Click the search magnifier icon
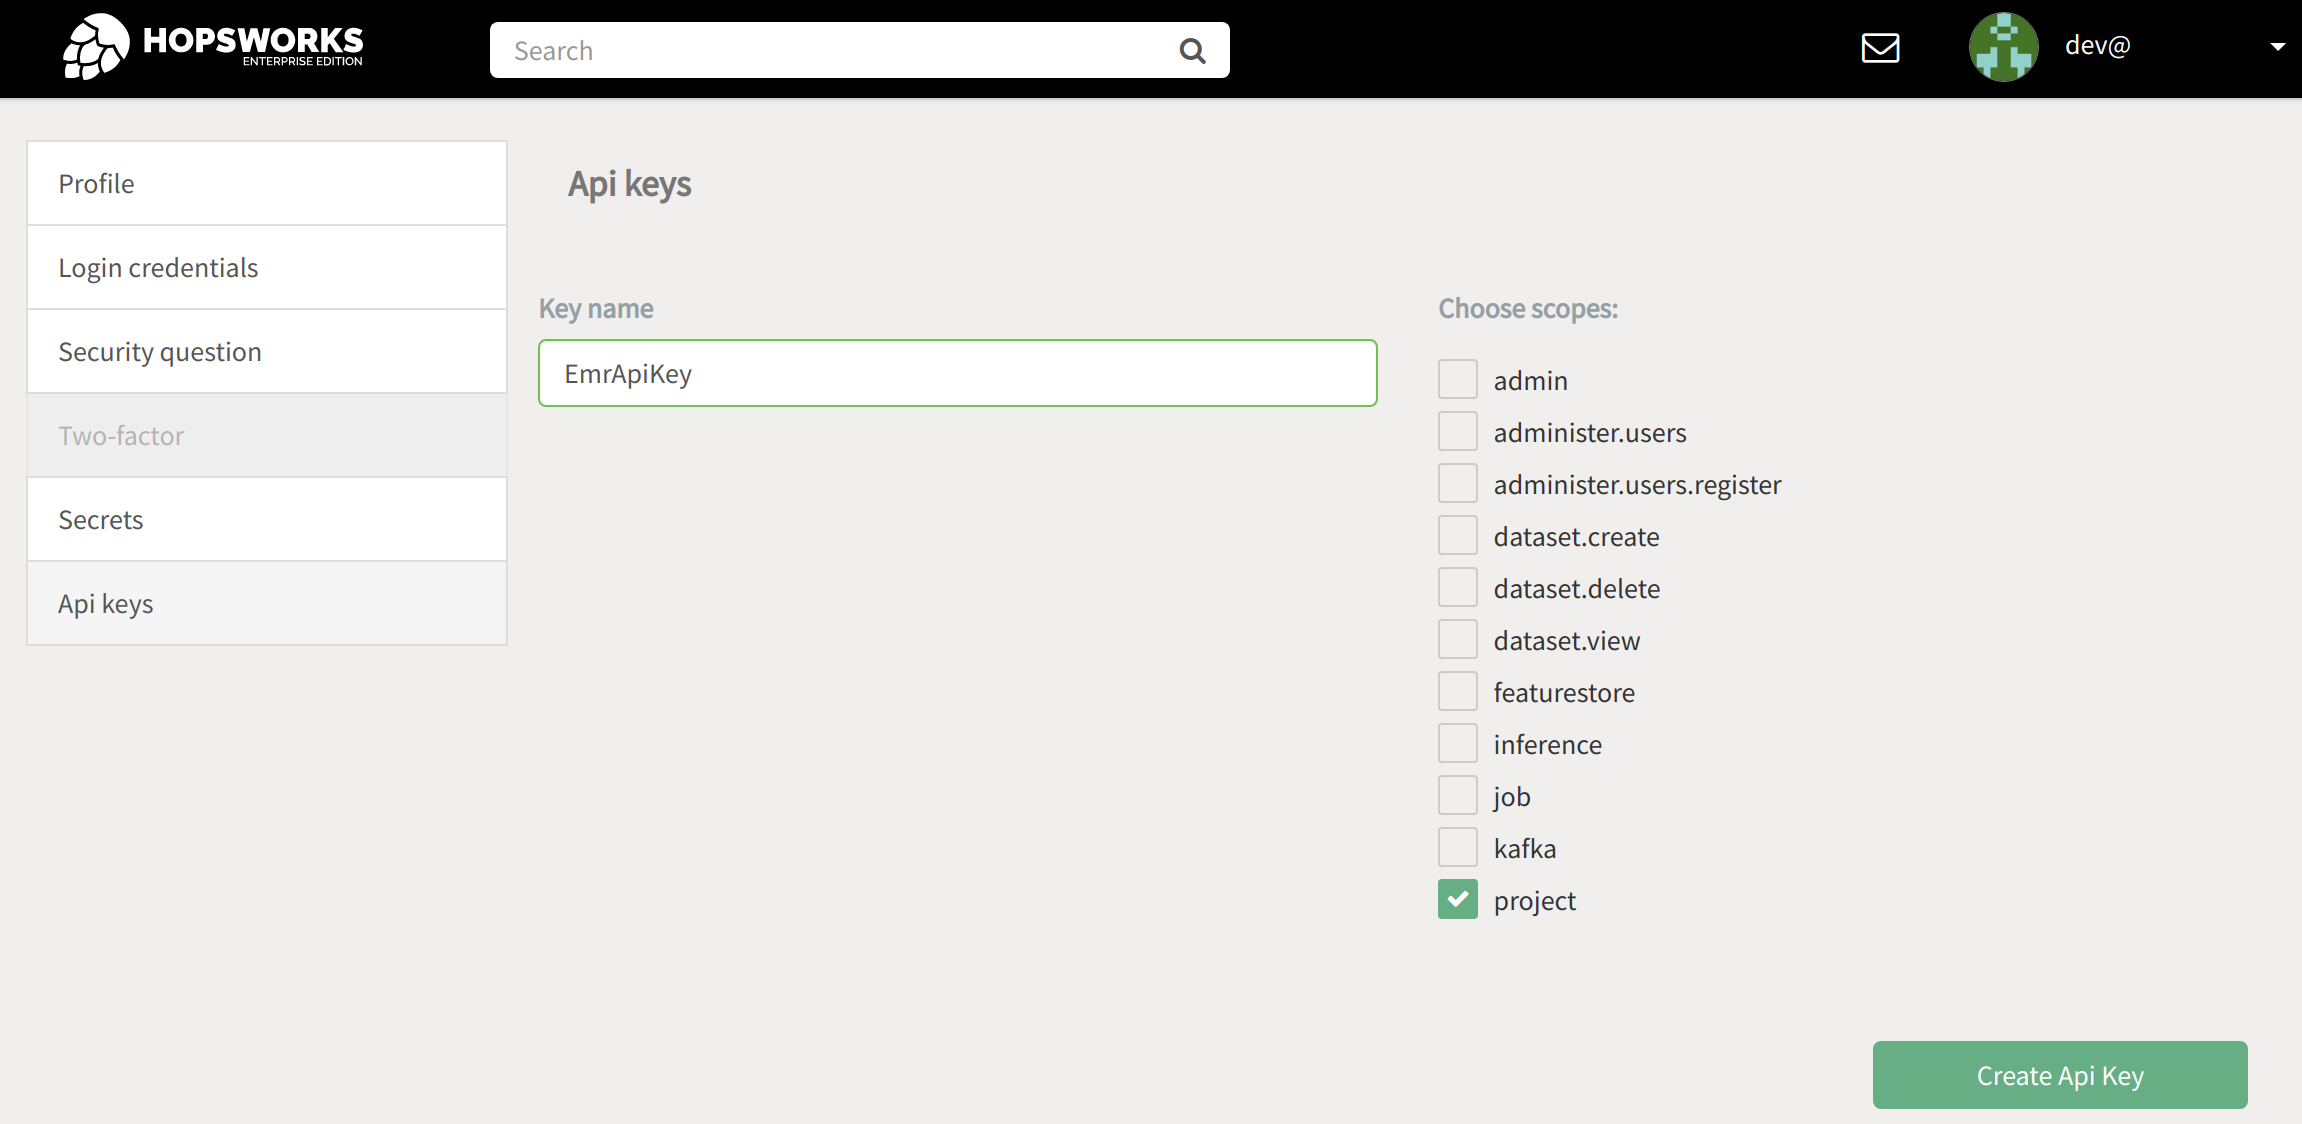Viewport: 2302px width, 1124px height. coord(1192,49)
